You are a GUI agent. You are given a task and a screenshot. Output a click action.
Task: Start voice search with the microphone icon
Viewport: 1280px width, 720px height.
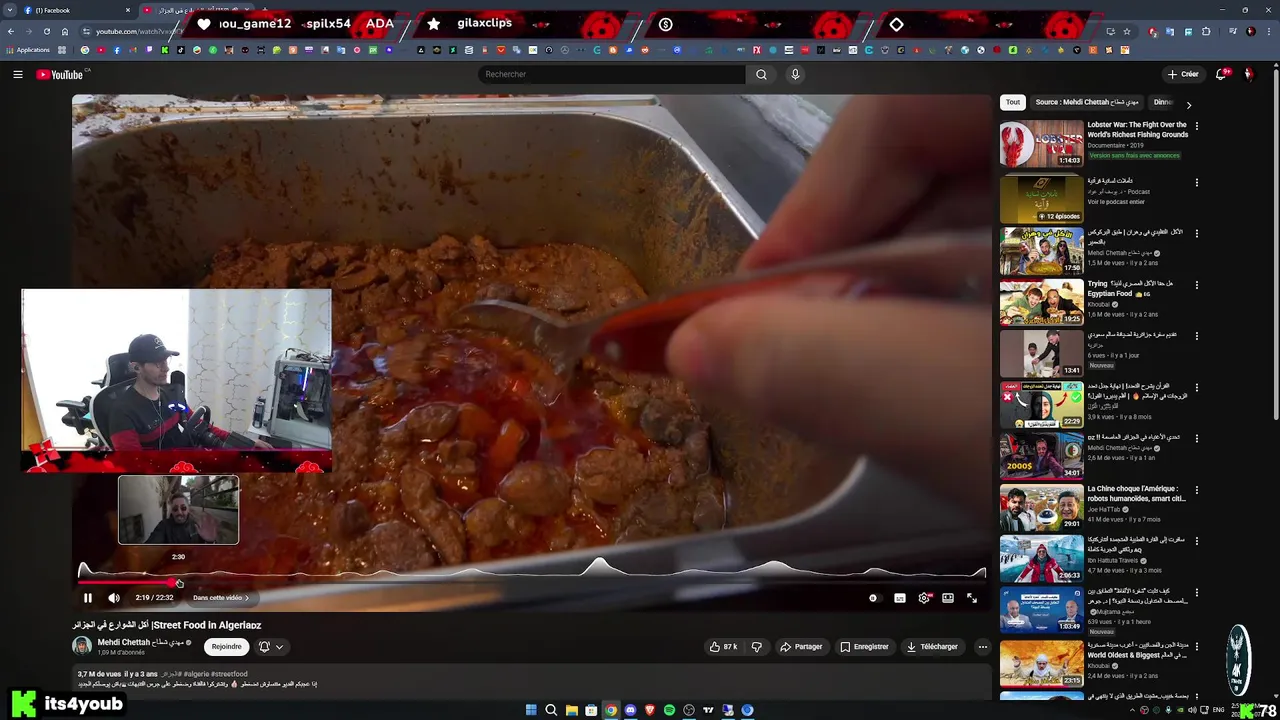pos(795,74)
